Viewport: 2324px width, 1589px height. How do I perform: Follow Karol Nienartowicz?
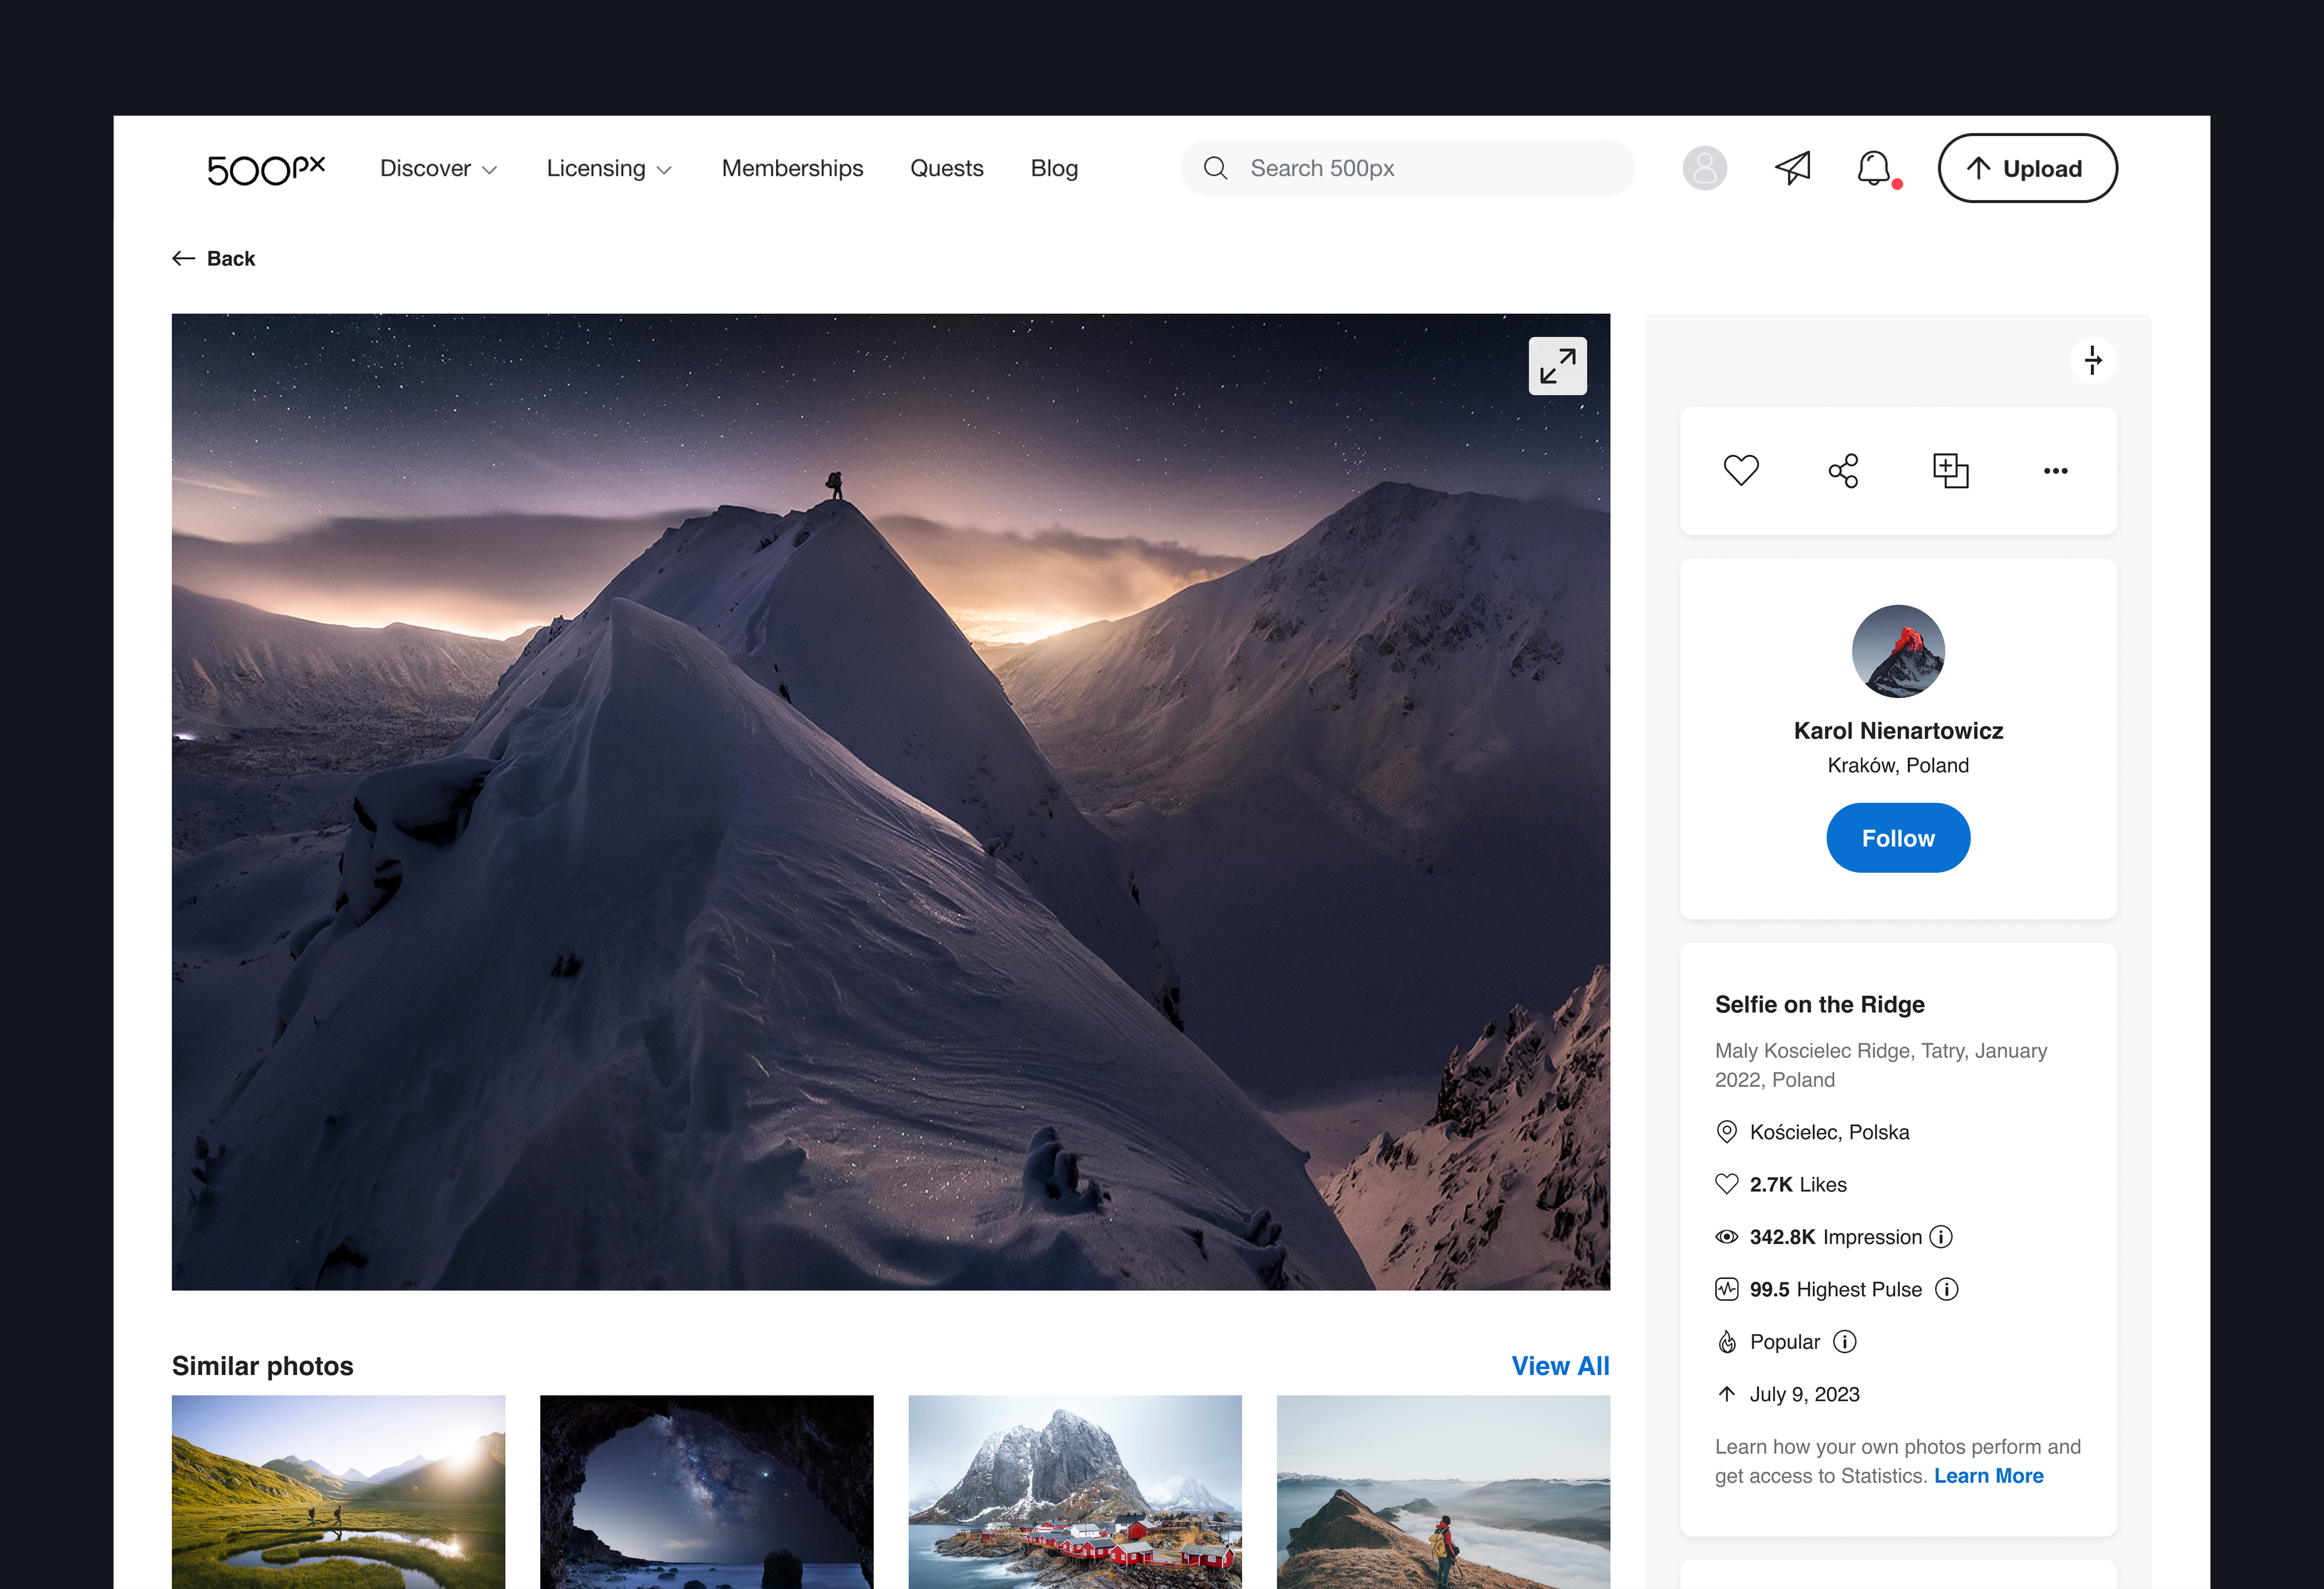click(1897, 838)
